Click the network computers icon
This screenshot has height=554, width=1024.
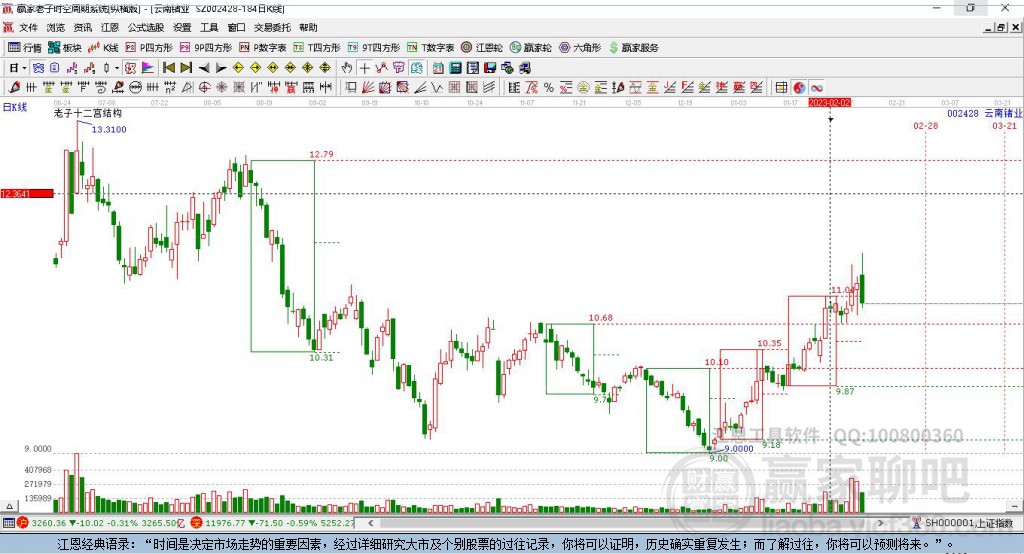(x=508, y=68)
